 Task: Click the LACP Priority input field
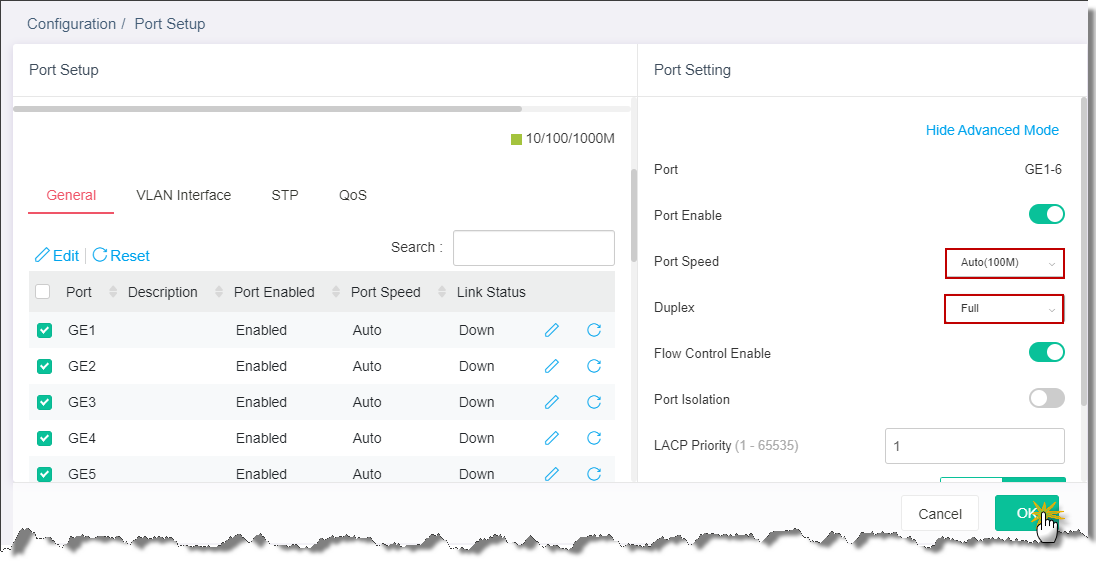[975, 446]
